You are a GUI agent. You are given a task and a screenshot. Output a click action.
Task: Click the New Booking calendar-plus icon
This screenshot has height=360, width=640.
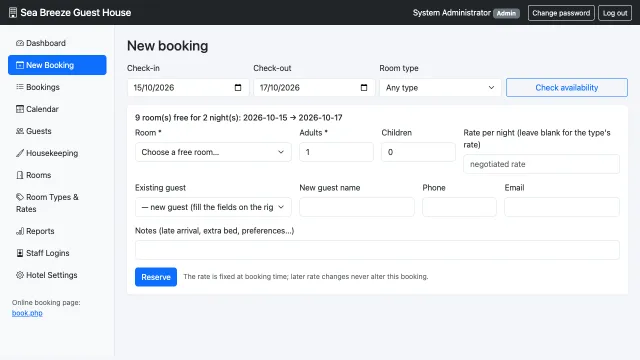[20, 65]
